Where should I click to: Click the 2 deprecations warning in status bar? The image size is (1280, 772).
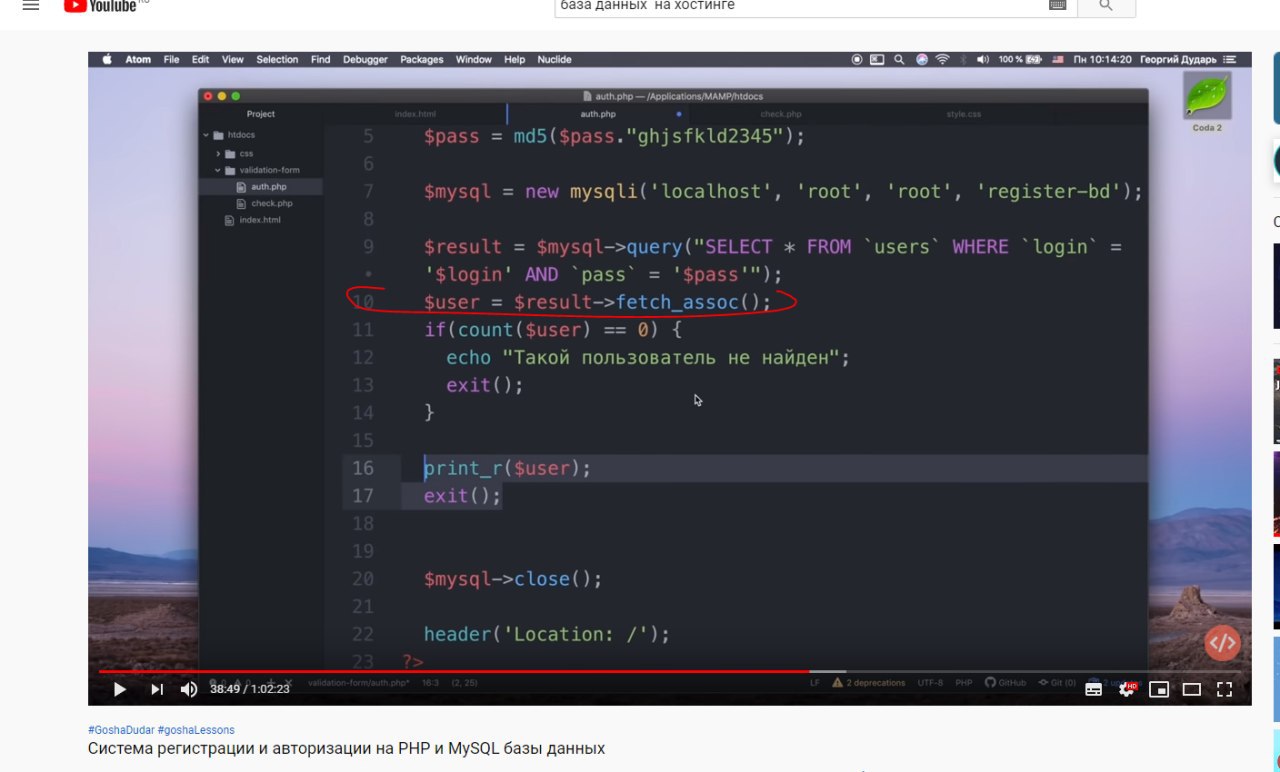click(870, 683)
